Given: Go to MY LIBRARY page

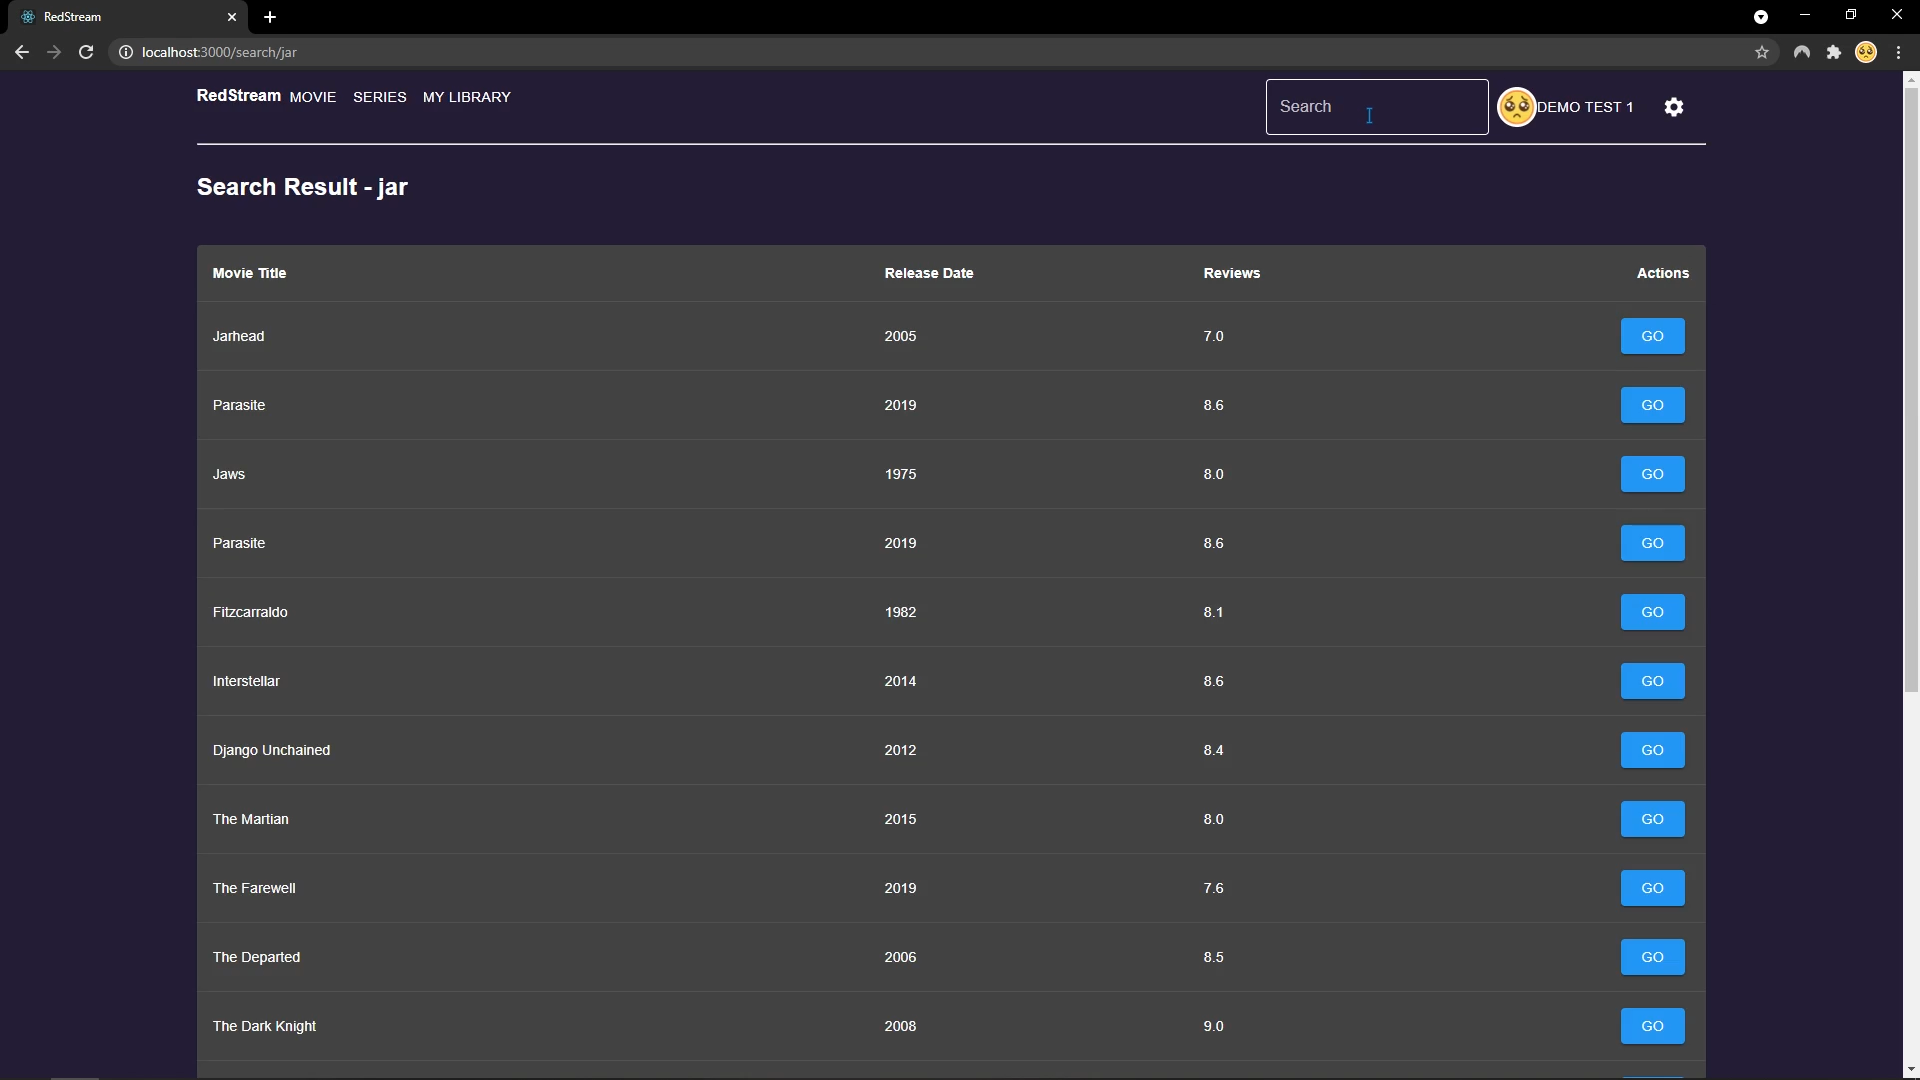Looking at the screenshot, I should [x=467, y=97].
